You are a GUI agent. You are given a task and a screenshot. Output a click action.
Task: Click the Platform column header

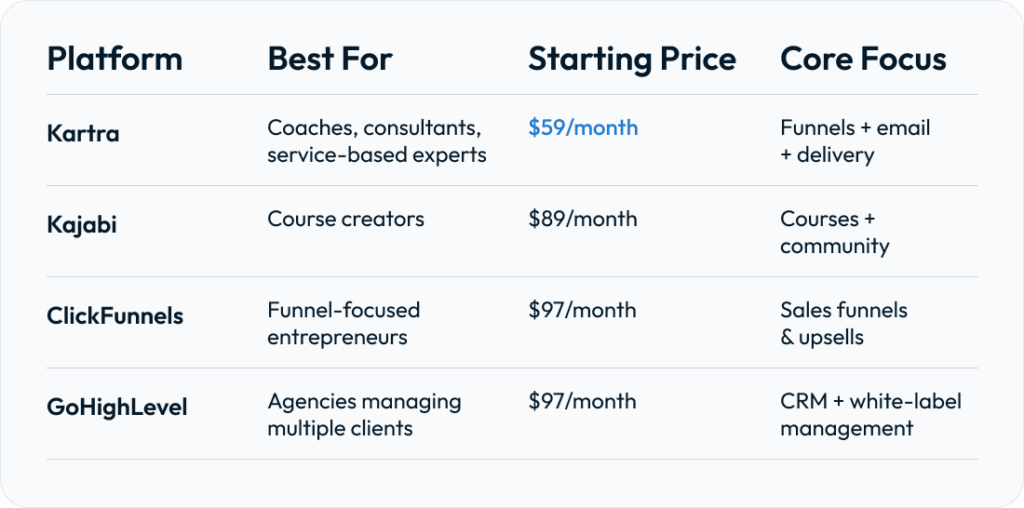114,59
